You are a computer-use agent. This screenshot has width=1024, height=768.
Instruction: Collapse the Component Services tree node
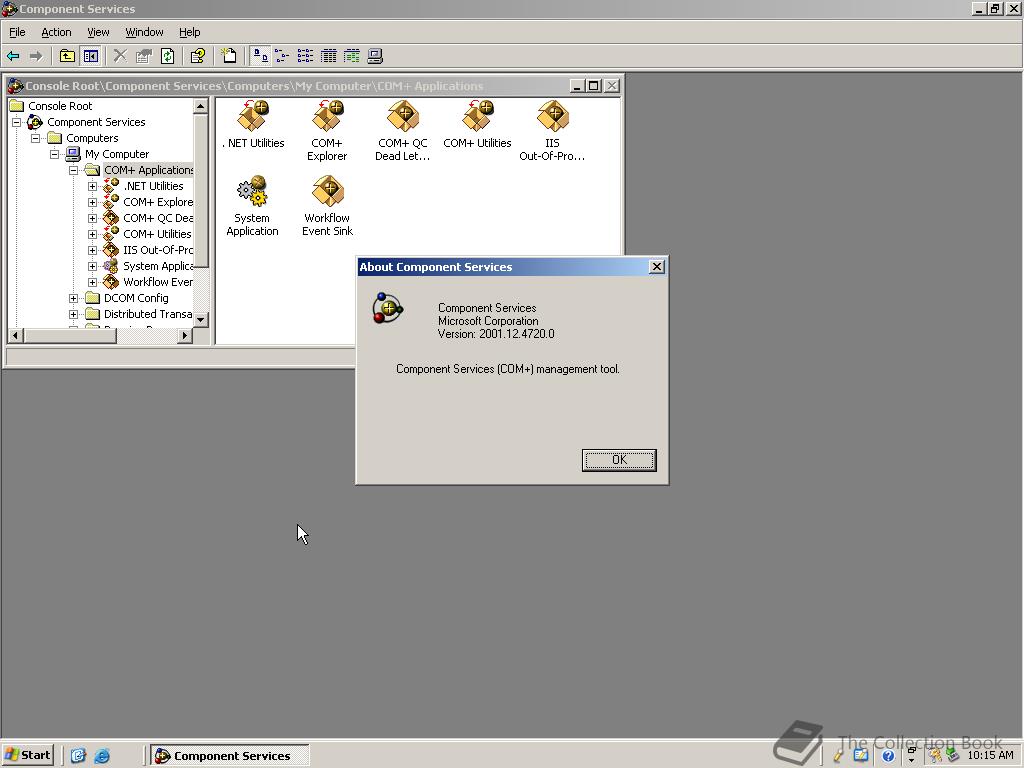click(x=16, y=122)
